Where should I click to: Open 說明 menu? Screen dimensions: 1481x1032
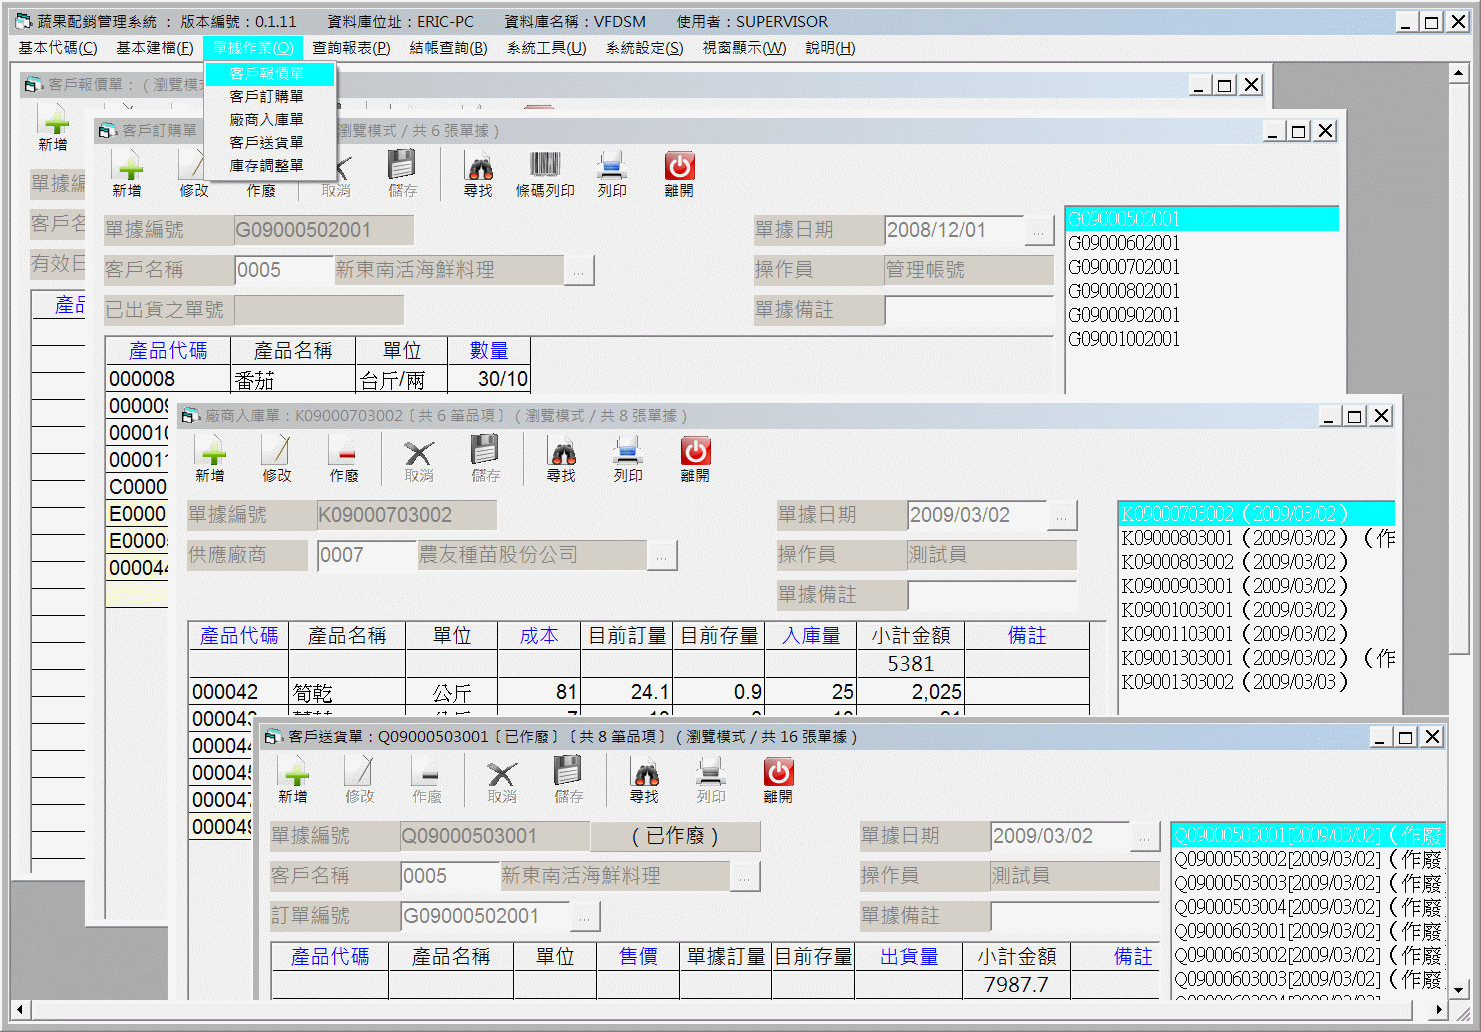tap(830, 48)
